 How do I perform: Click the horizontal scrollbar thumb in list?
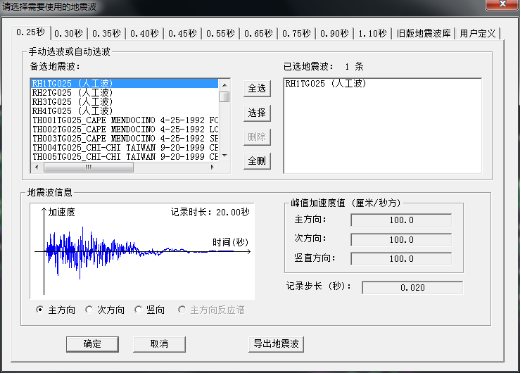[89, 167]
